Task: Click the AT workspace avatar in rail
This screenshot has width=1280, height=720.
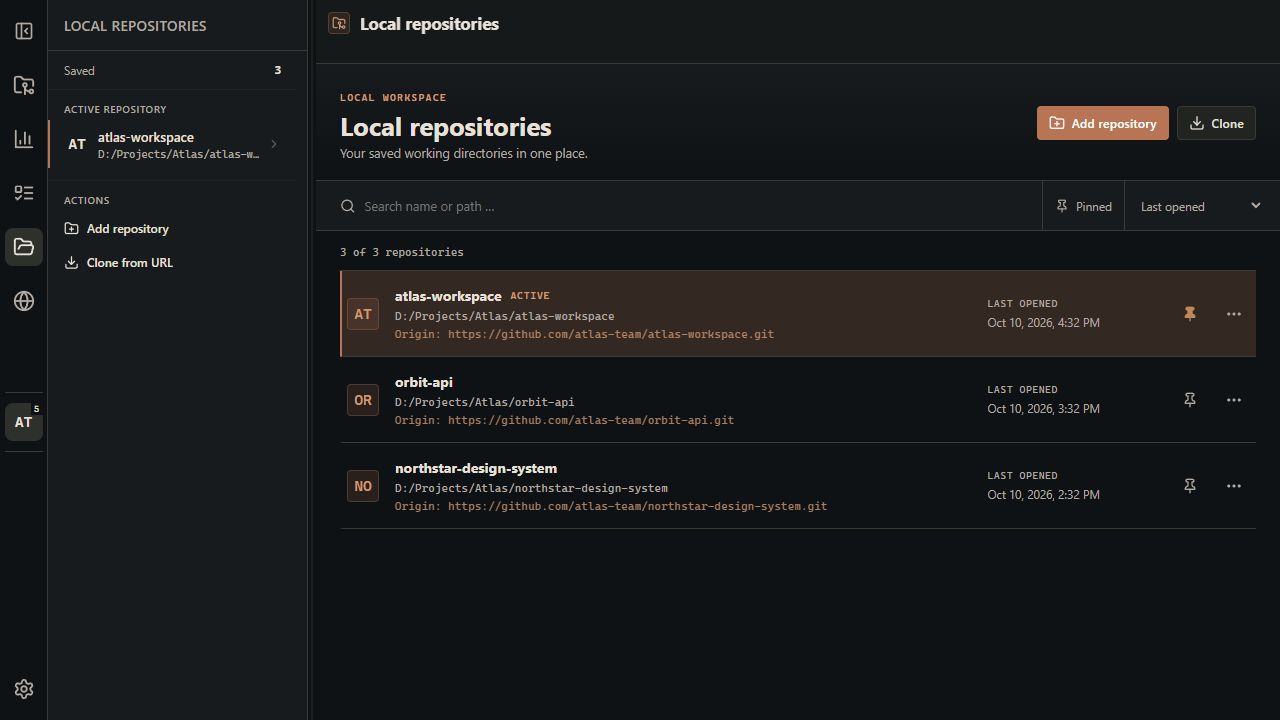Action: click(x=24, y=422)
